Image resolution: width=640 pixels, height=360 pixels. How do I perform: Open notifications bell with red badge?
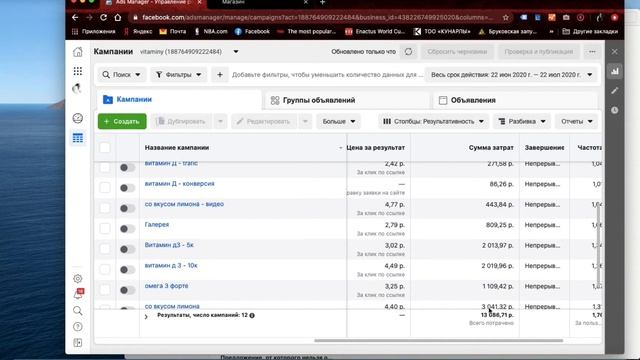78,294
